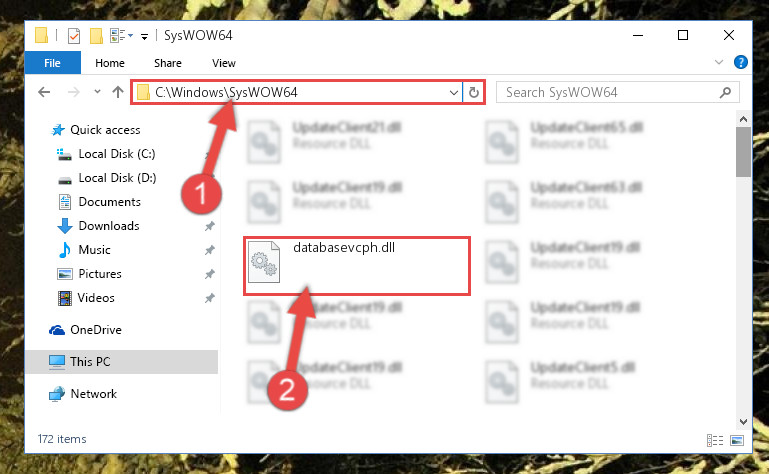Open the Share ribbon tab
Viewport: 769px width, 474px height.
tap(168, 63)
